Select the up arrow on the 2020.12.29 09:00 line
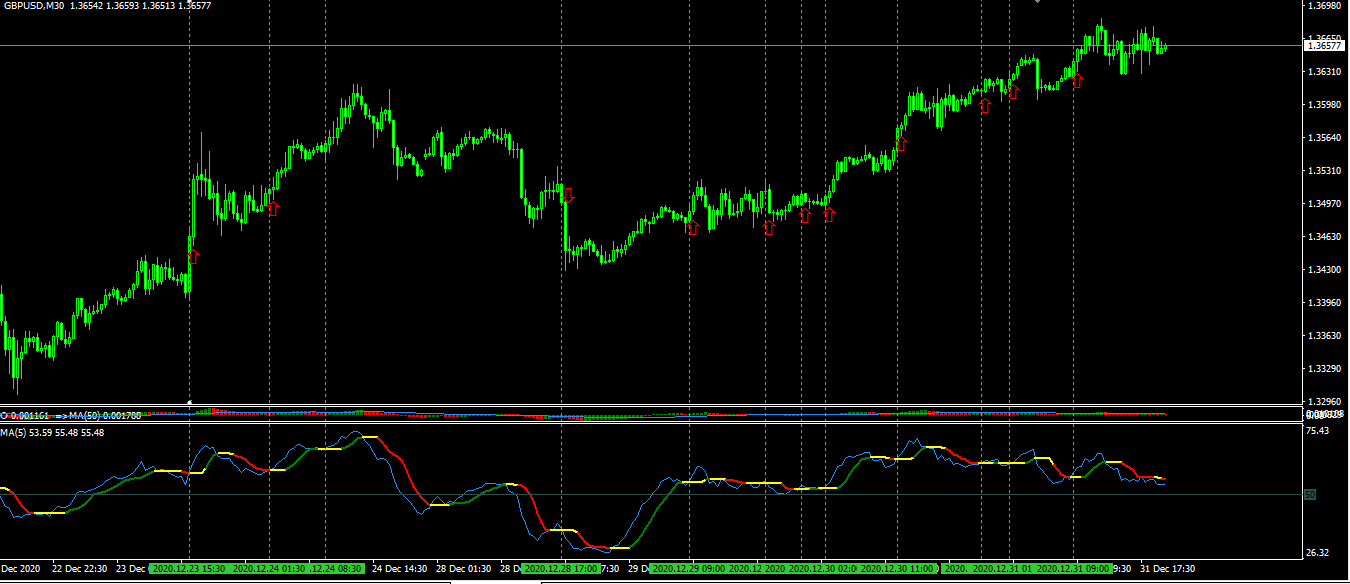Image resolution: width=1350 pixels, height=584 pixels. [692, 228]
